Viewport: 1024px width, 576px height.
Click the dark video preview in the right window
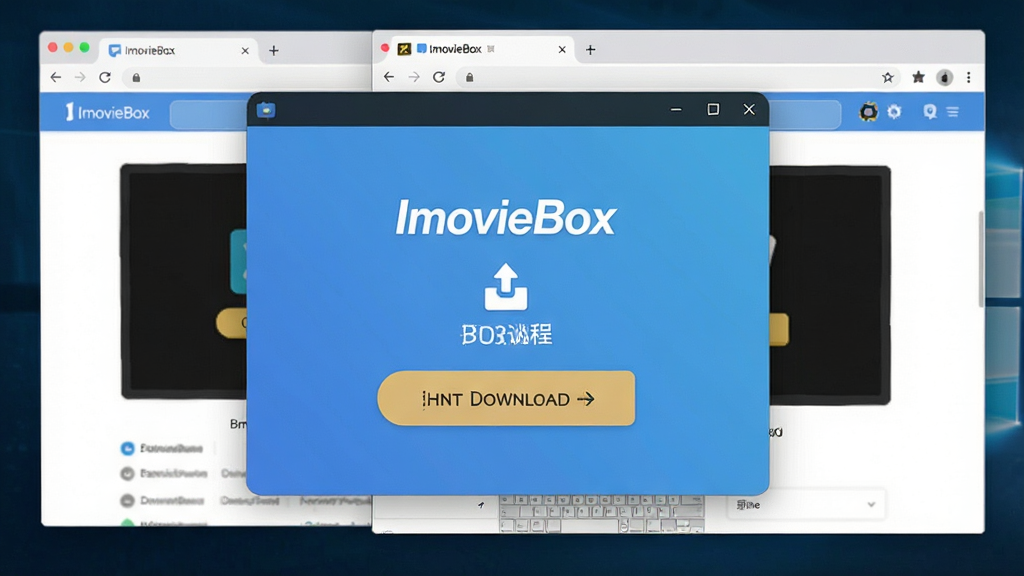coord(830,285)
